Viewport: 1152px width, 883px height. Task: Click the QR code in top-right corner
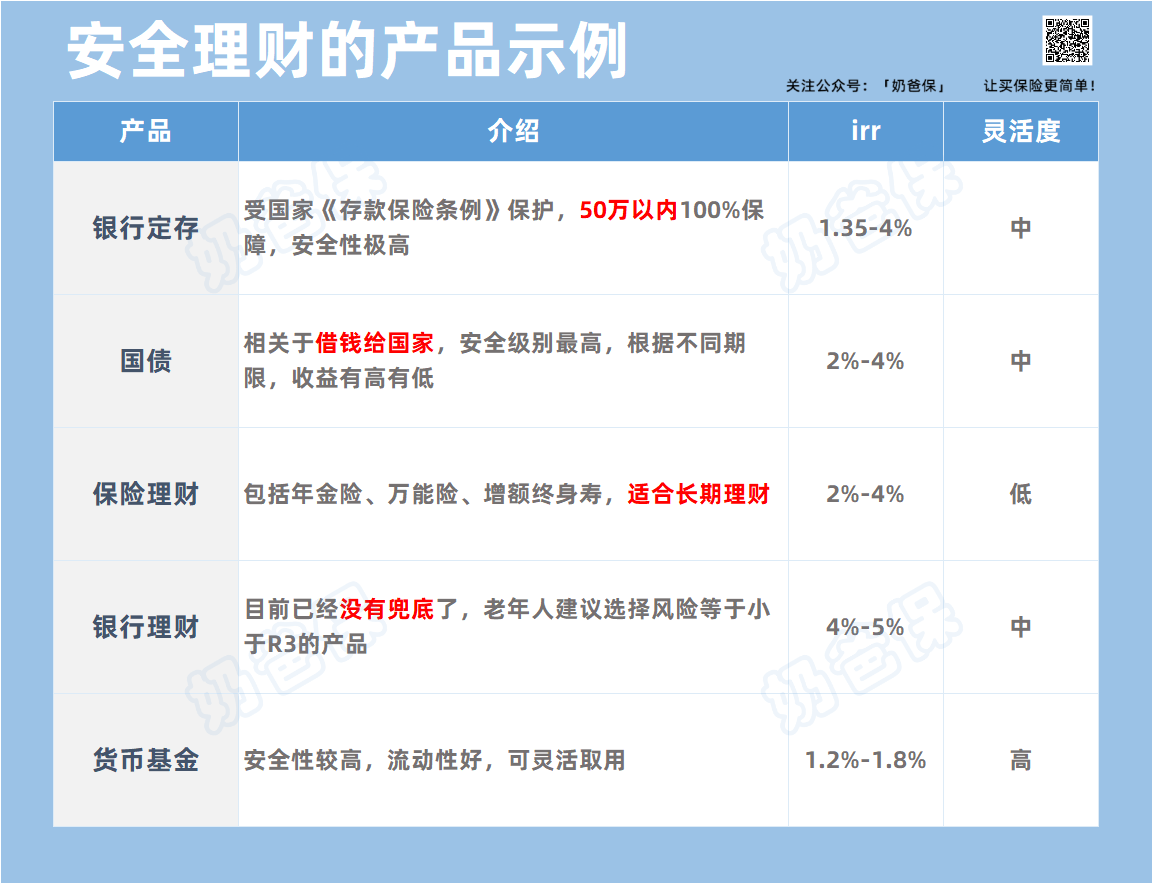(x=1068, y=41)
